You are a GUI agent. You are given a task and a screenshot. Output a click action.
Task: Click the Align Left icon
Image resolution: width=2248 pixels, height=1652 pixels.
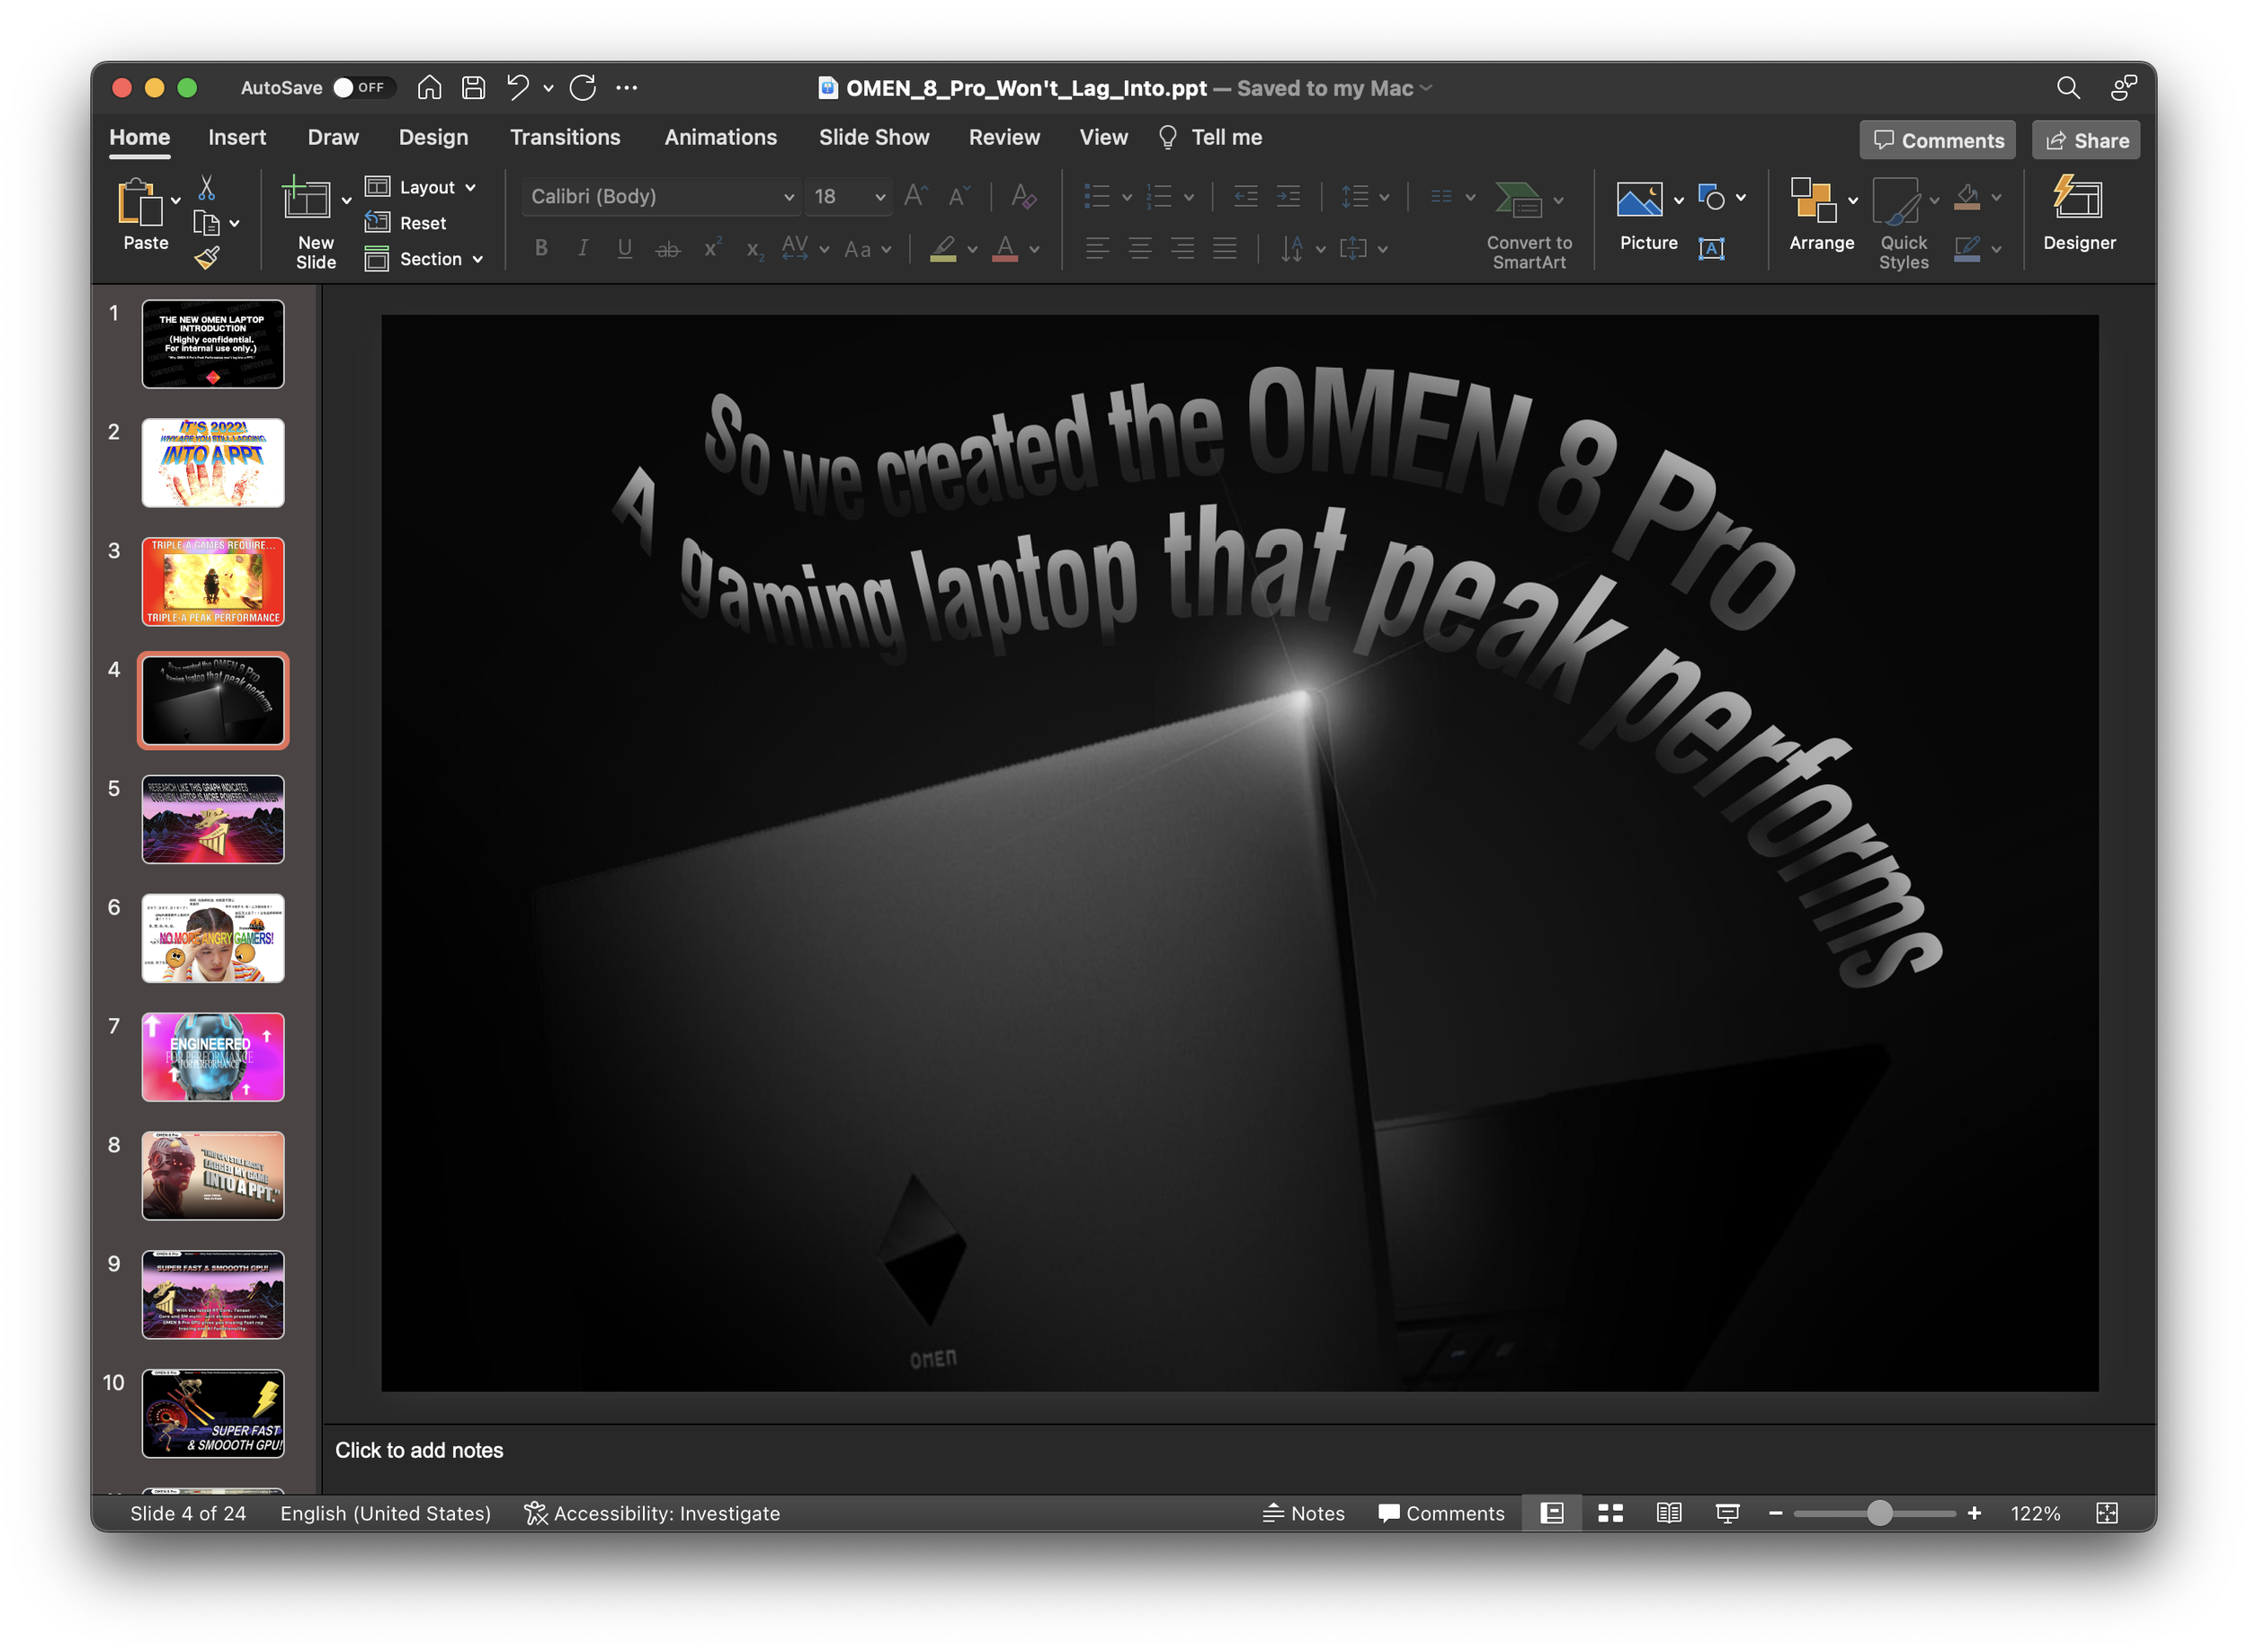tap(1097, 249)
